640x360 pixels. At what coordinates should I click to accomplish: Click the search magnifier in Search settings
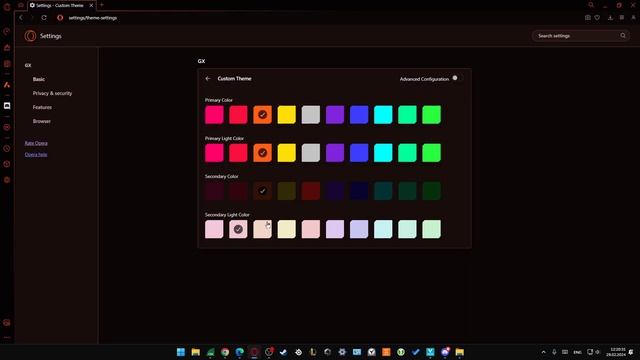tap(623, 36)
